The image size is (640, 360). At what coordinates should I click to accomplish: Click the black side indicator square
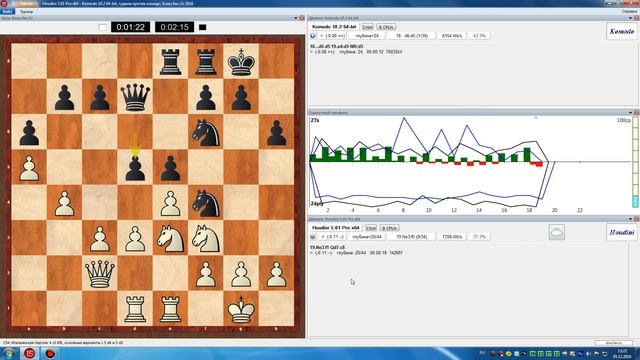(x=202, y=27)
